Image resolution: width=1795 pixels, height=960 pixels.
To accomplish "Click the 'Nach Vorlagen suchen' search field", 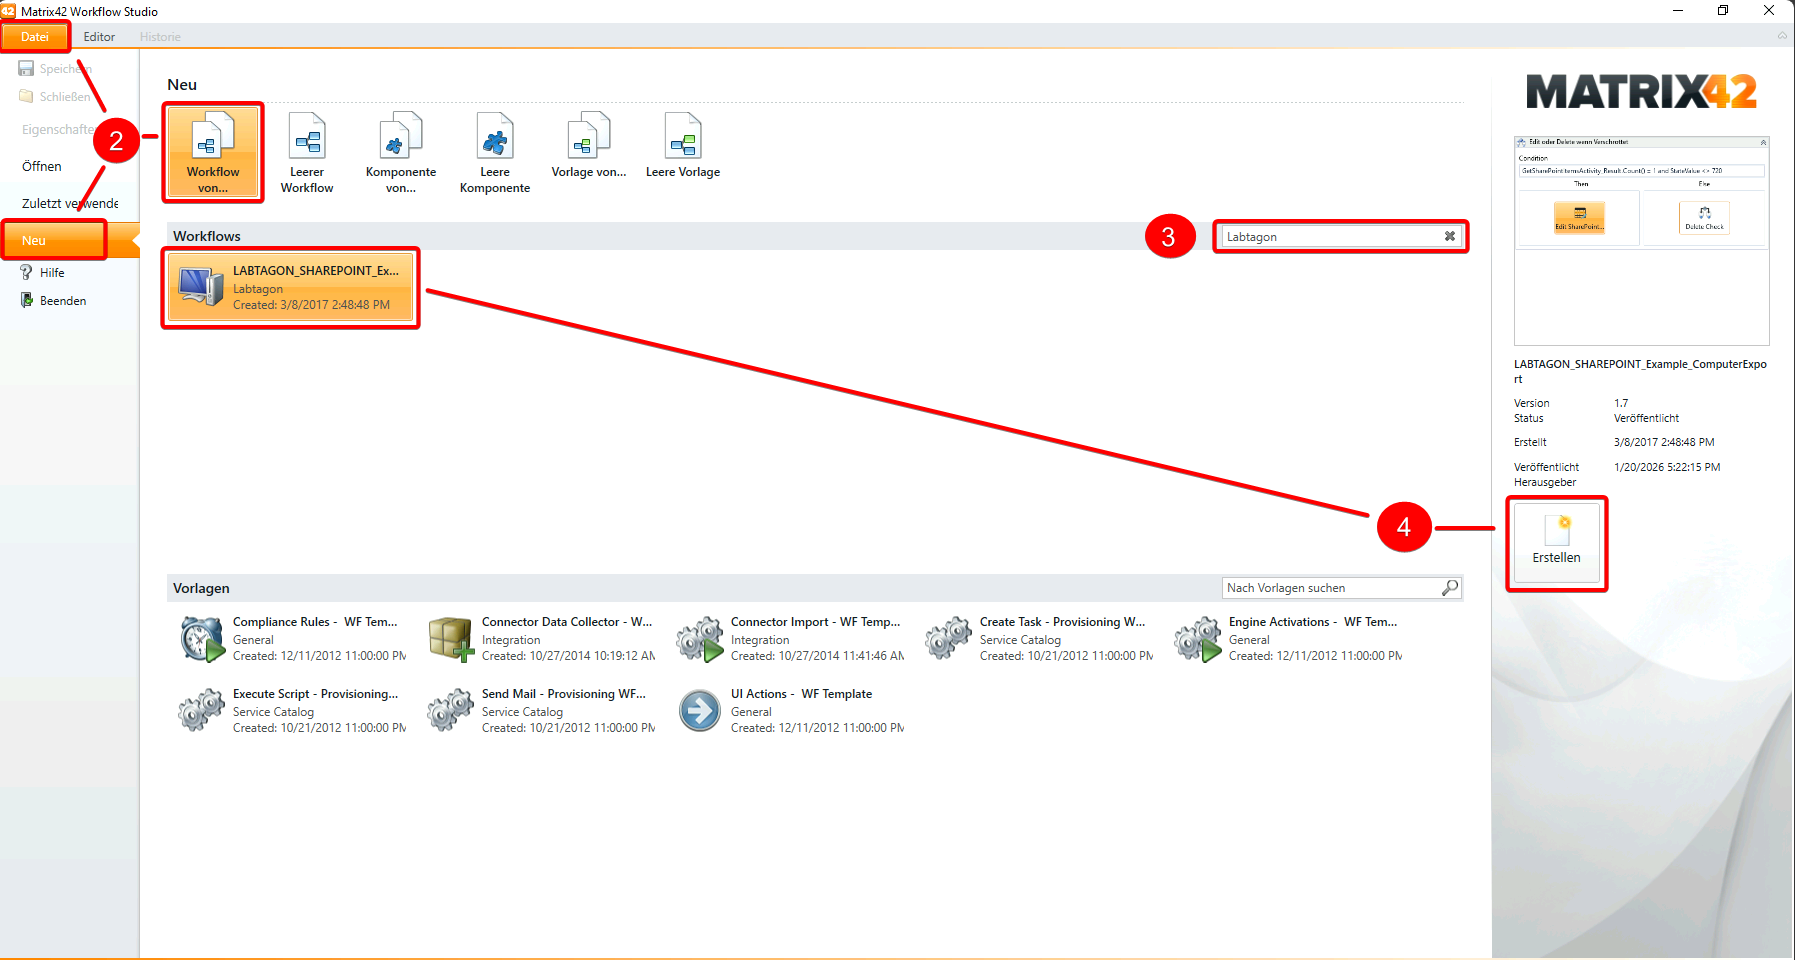I will point(1330,588).
